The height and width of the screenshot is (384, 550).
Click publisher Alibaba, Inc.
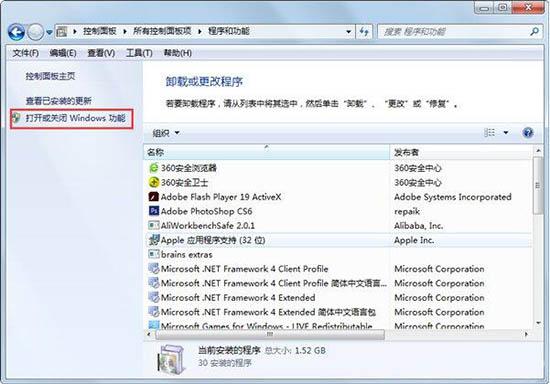point(418,225)
